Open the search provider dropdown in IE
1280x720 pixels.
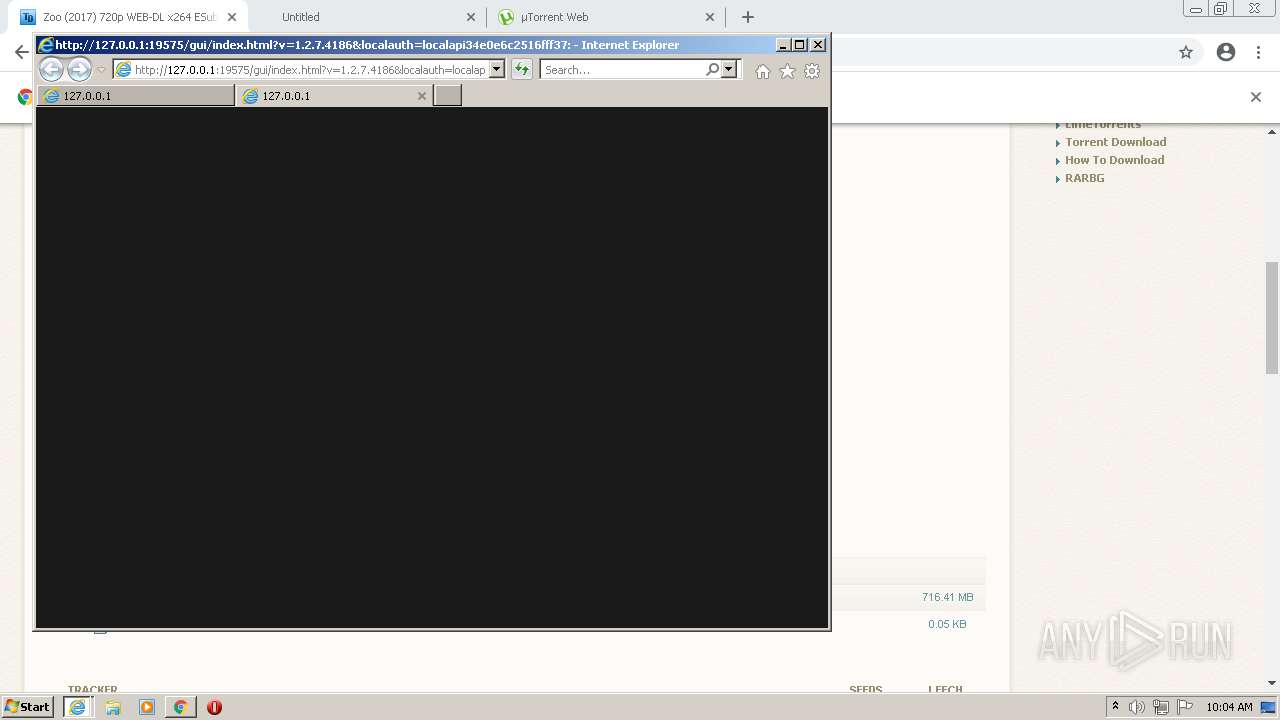click(729, 69)
